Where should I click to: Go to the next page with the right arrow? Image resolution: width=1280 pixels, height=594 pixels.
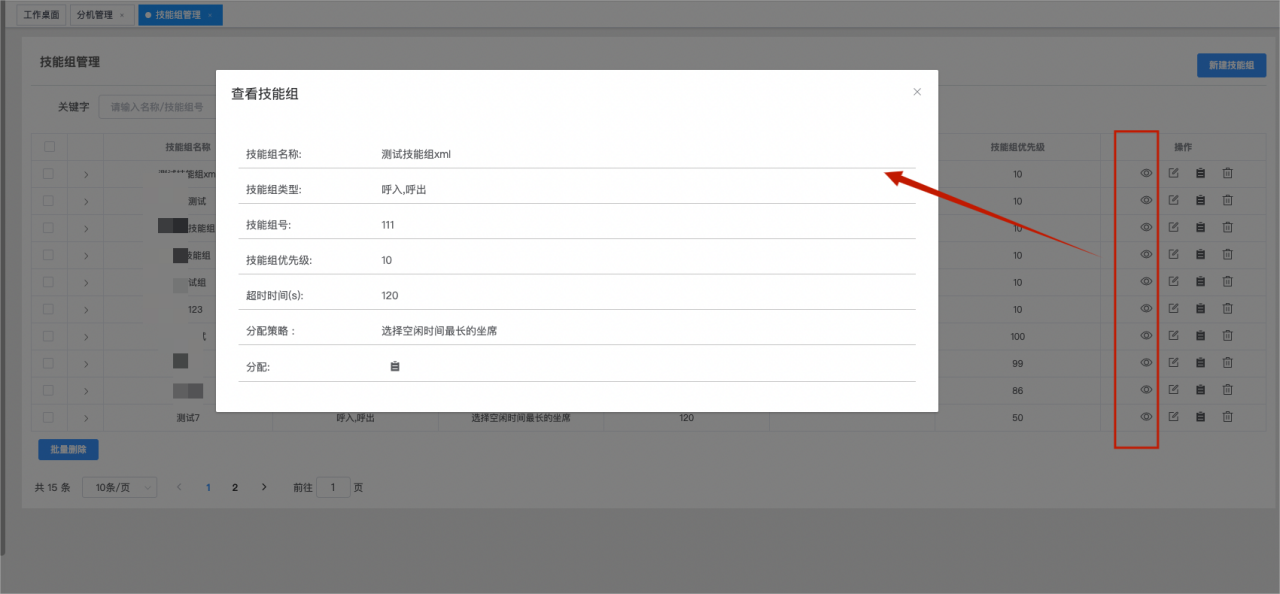264,487
